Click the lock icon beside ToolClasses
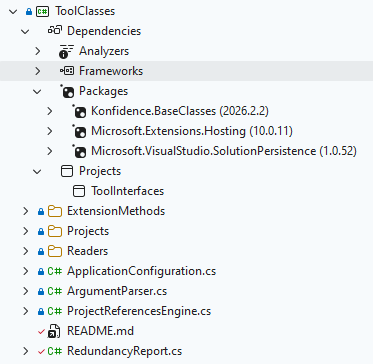373x364 pixels. click(29, 12)
